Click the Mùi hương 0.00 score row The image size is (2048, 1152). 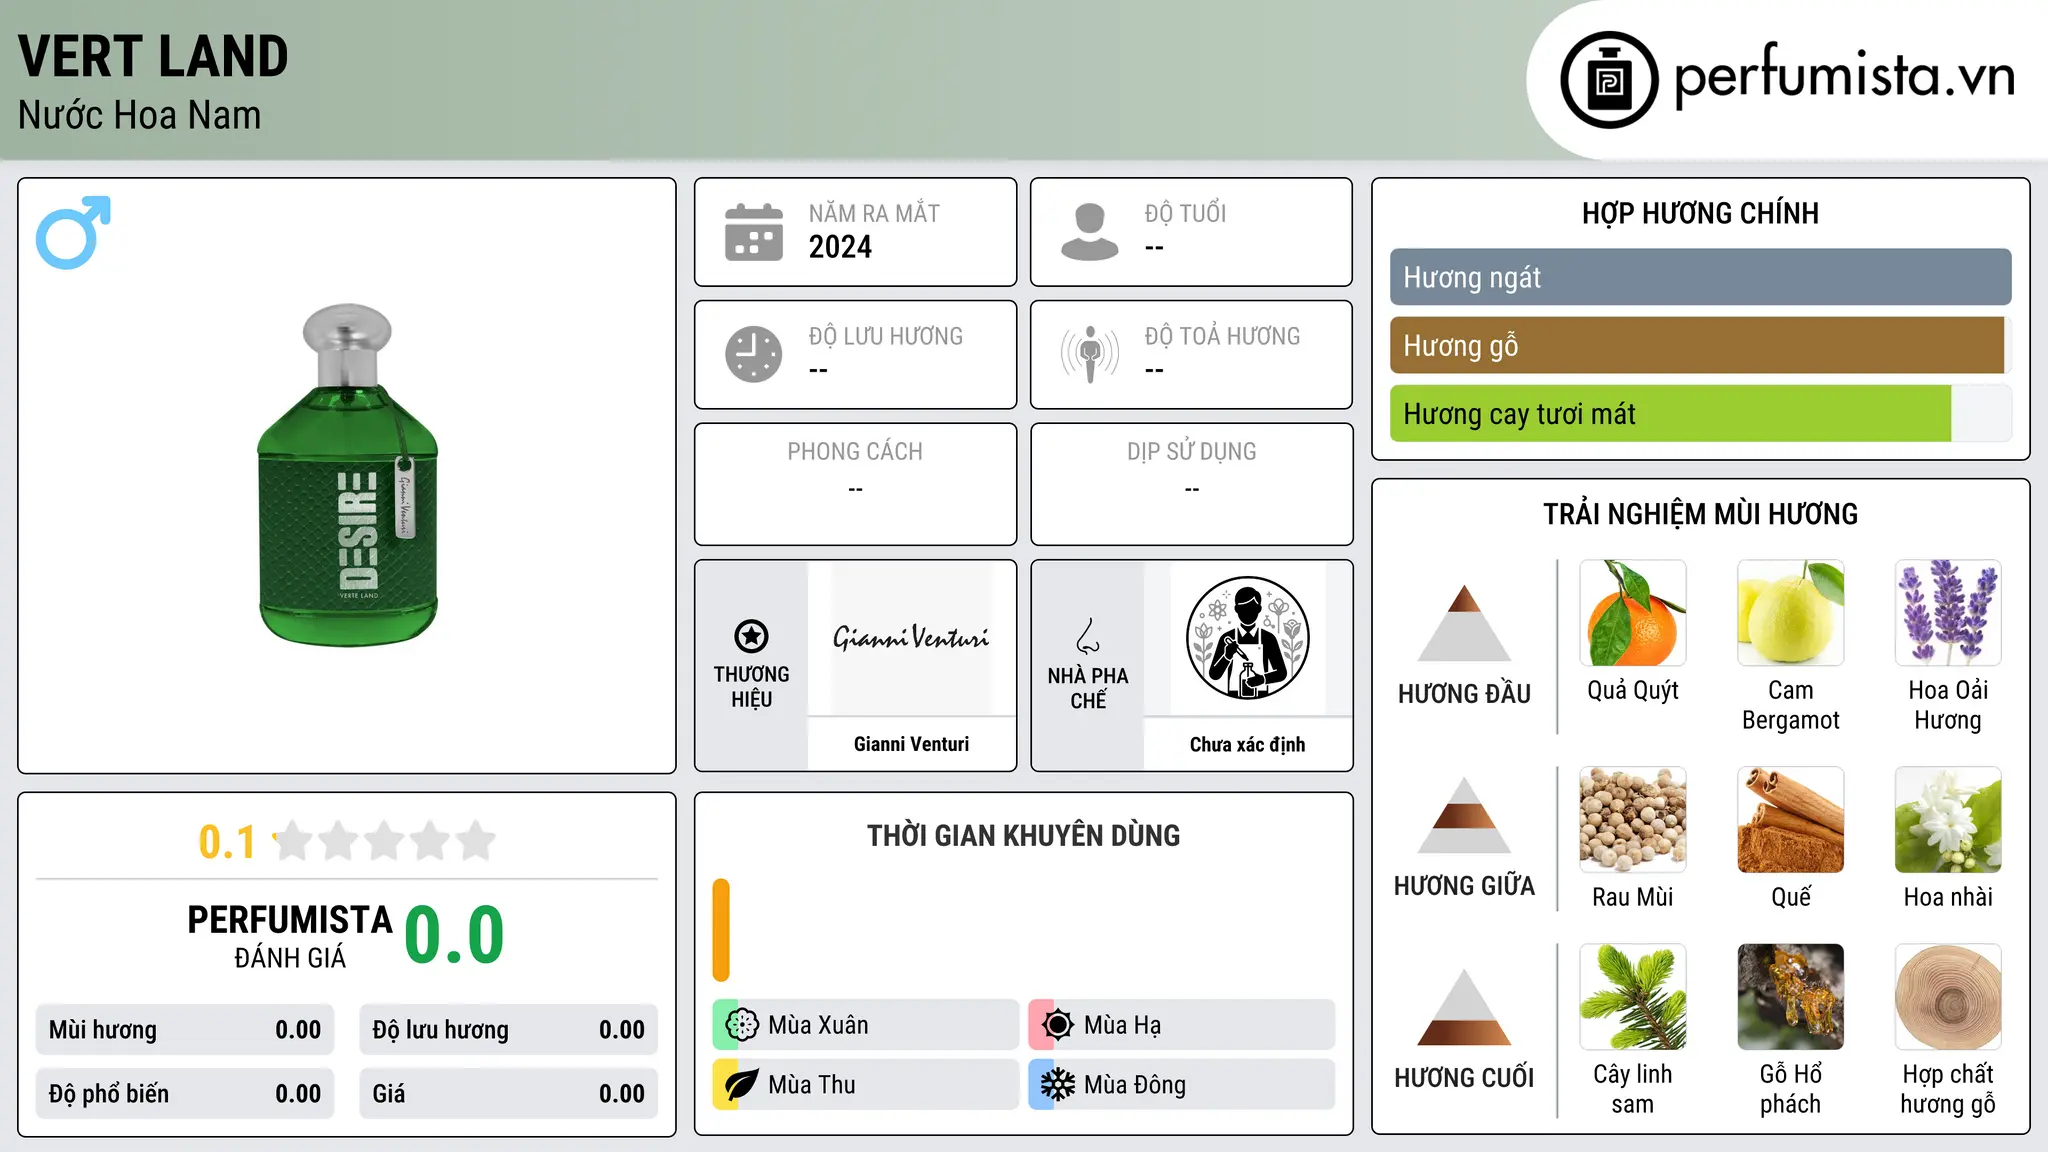coord(185,1030)
